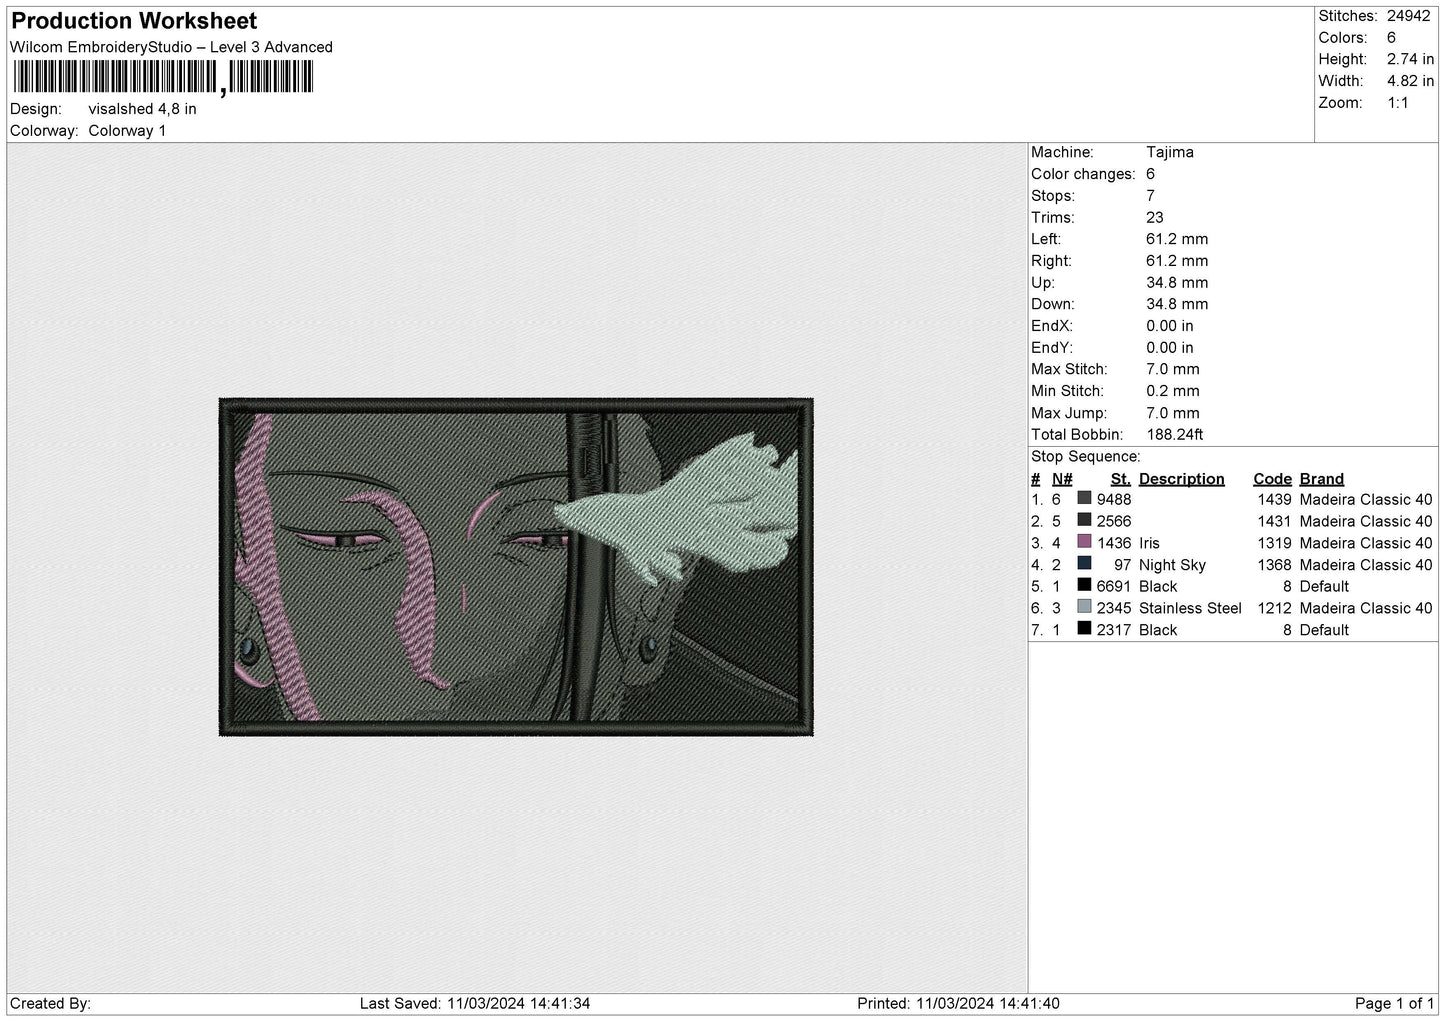The image size is (1445, 1021).
Task: Click the Brand column header
Action: point(1321,479)
